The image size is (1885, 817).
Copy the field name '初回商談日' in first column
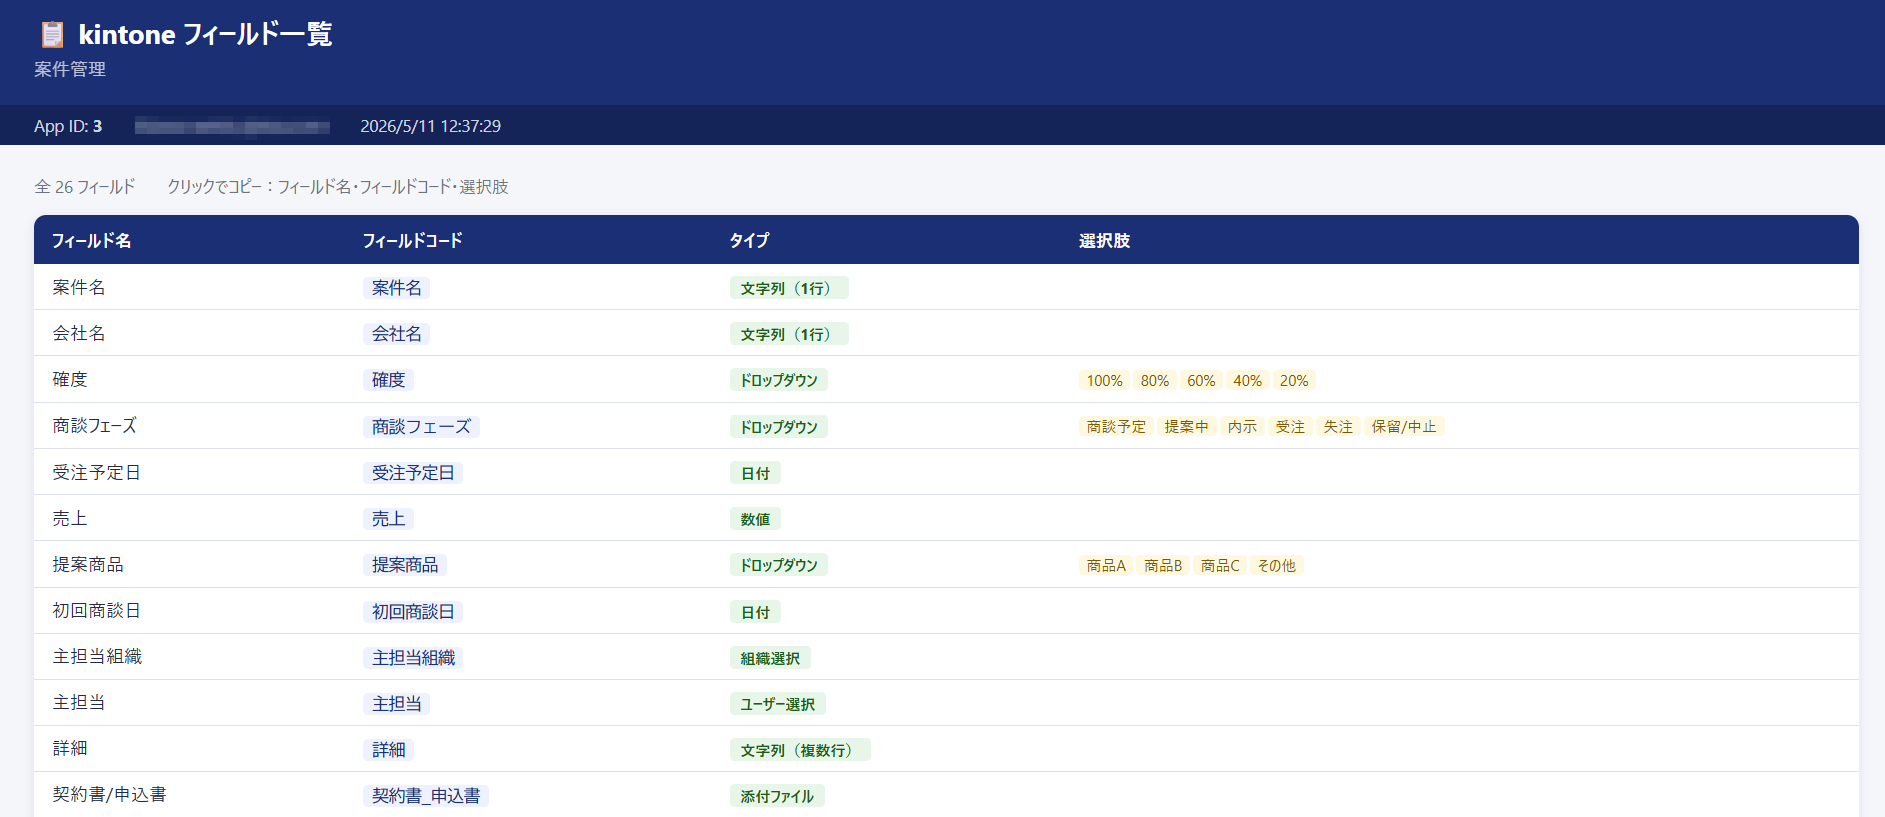(97, 610)
